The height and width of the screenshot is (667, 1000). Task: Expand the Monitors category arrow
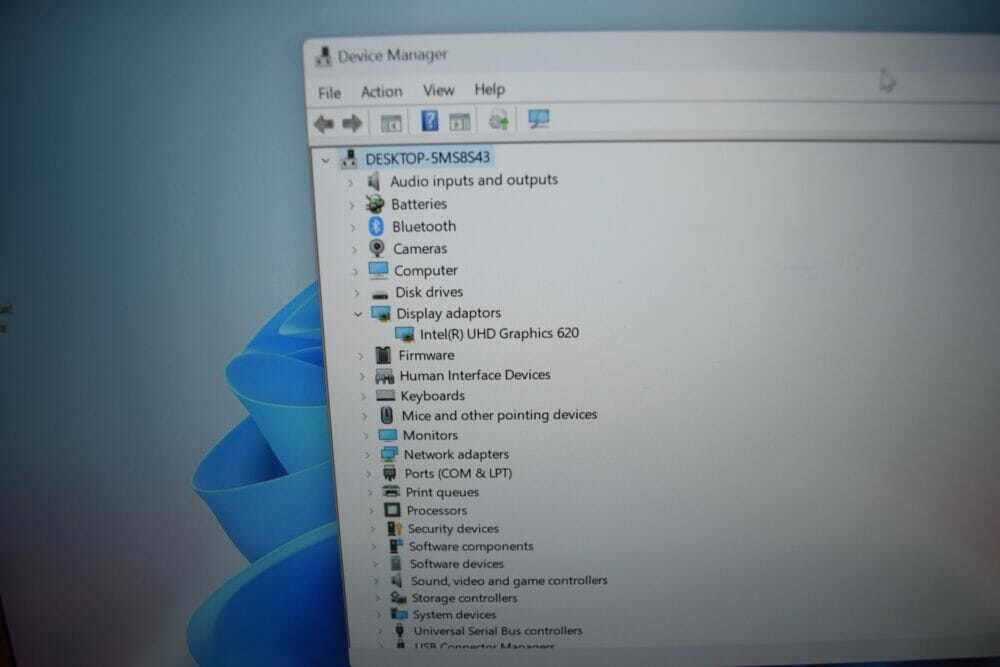click(366, 436)
